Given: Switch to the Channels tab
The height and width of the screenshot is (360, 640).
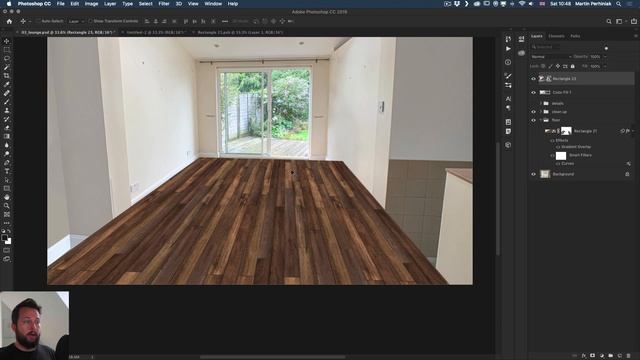Looking at the screenshot, I should point(556,36).
